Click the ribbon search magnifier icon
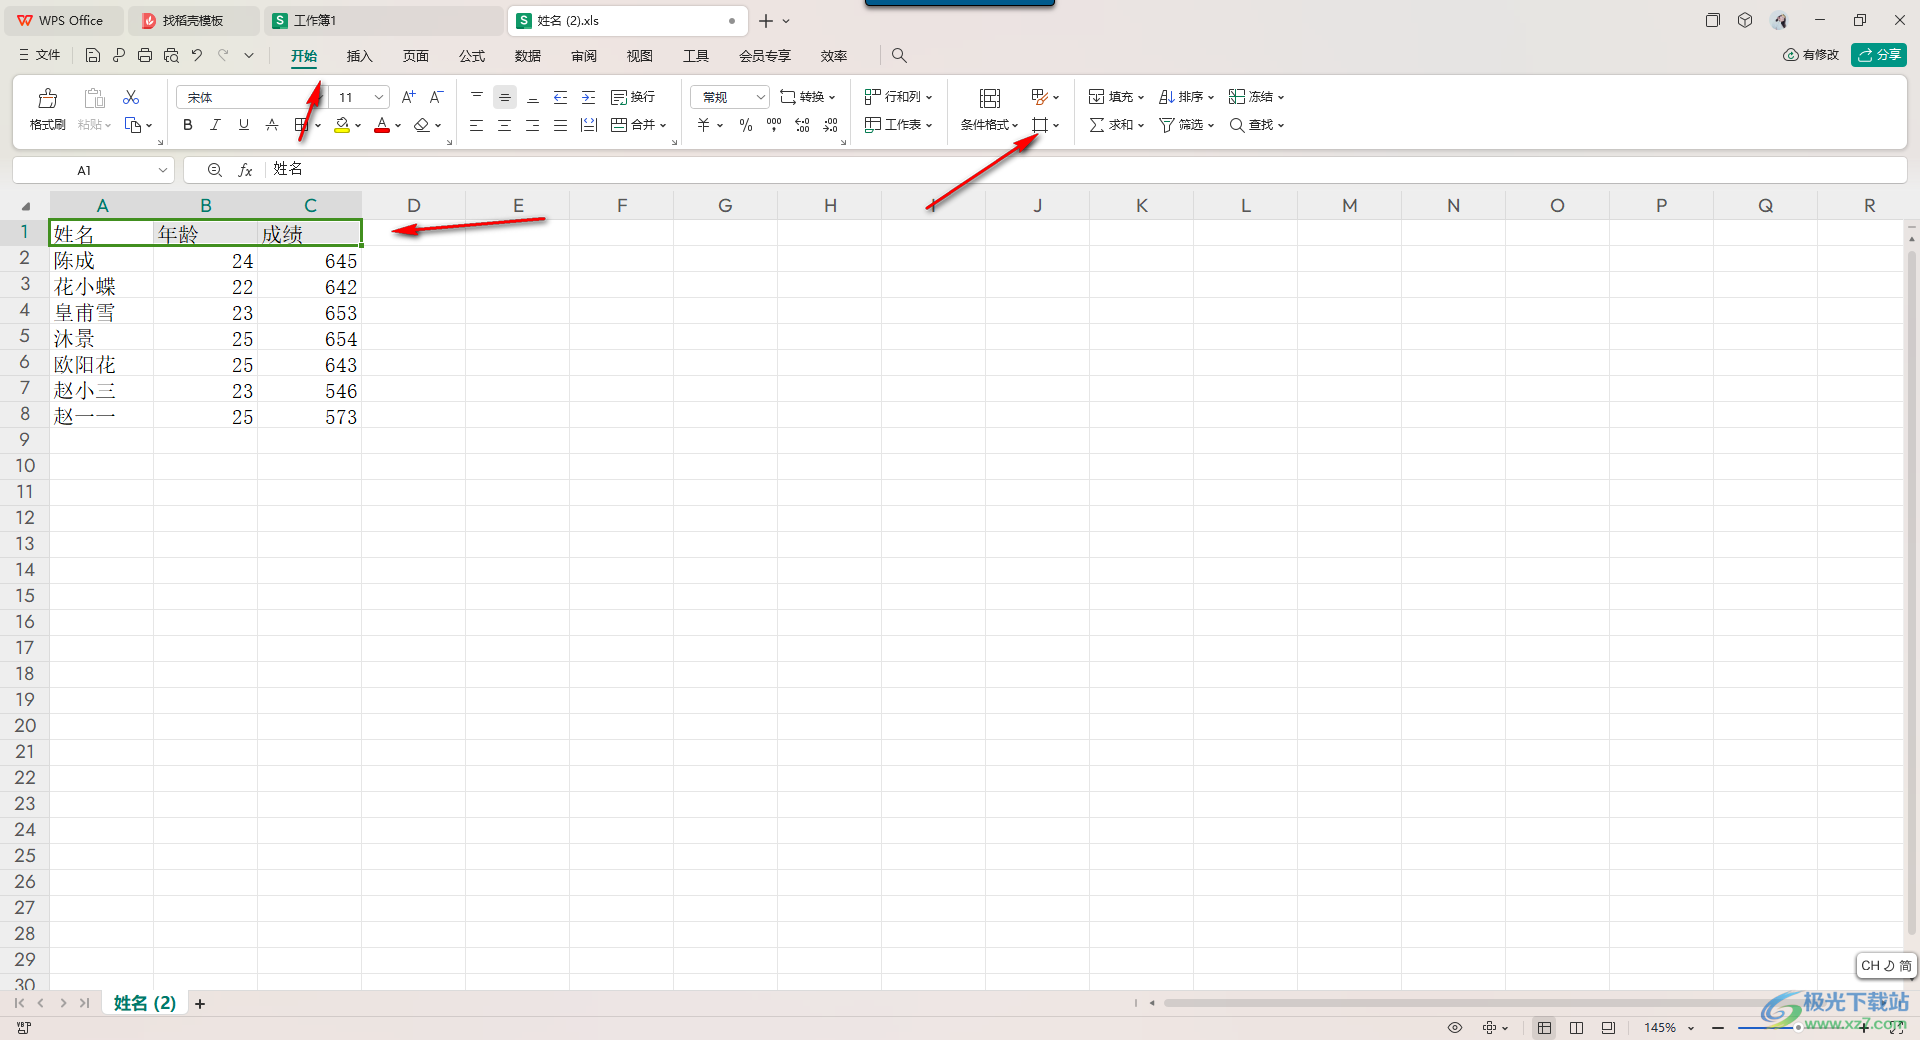Screen dimensions: 1920x1040 click(x=899, y=56)
